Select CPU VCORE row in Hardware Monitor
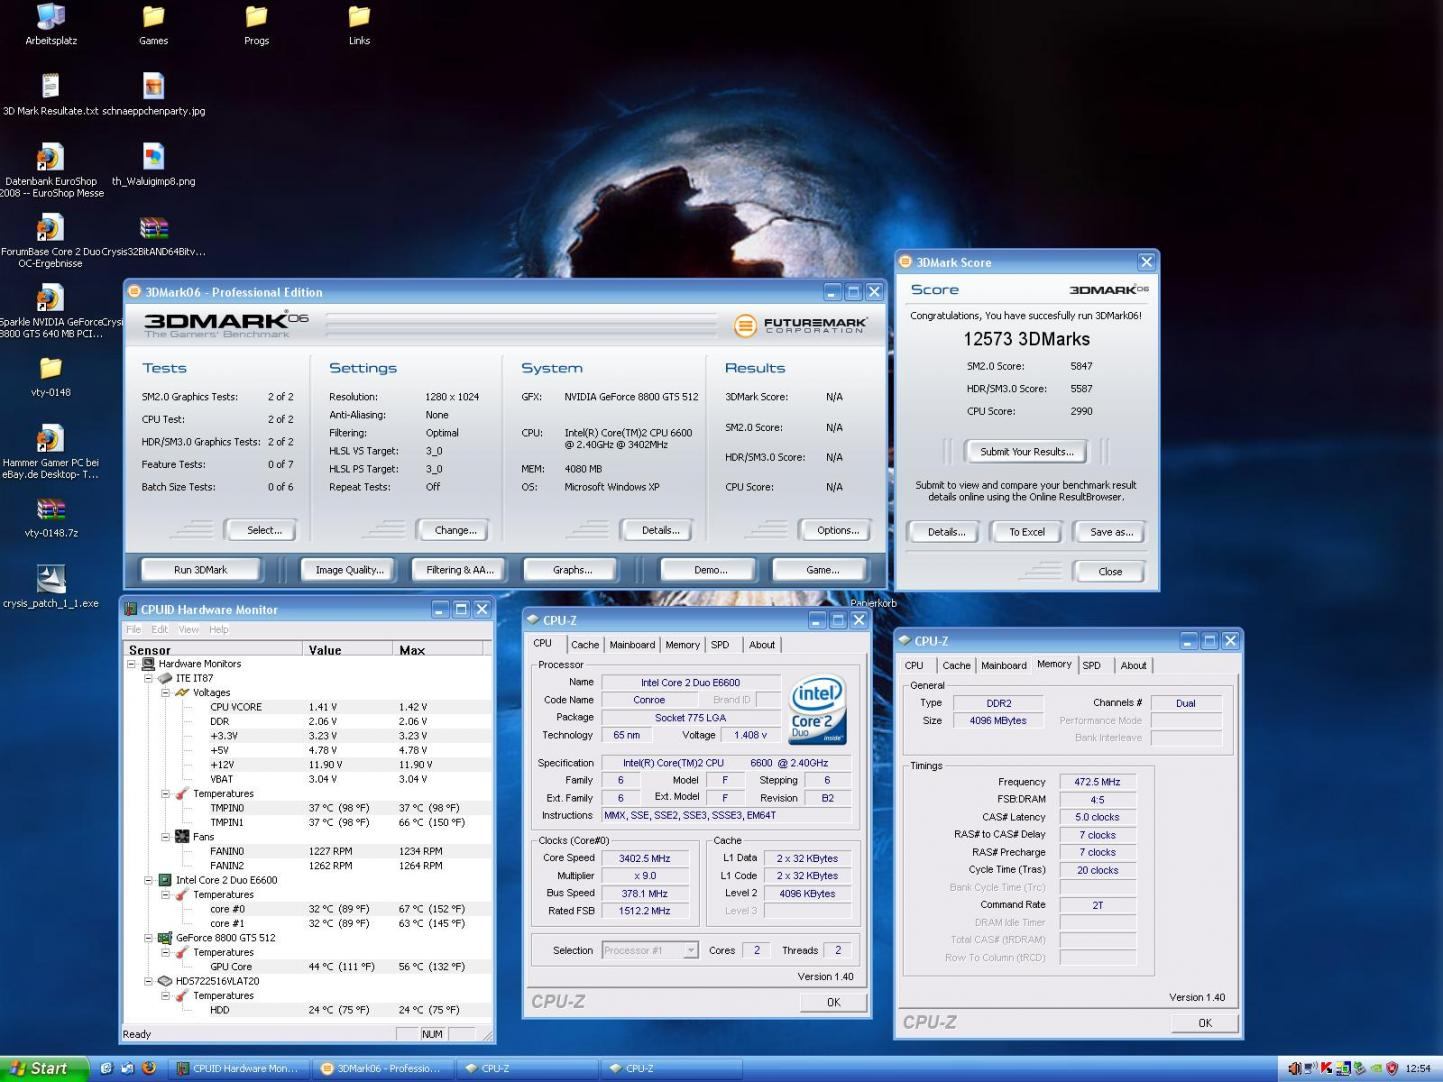This screenshot has height=1082, width=1443. click(x=310, y=707)
